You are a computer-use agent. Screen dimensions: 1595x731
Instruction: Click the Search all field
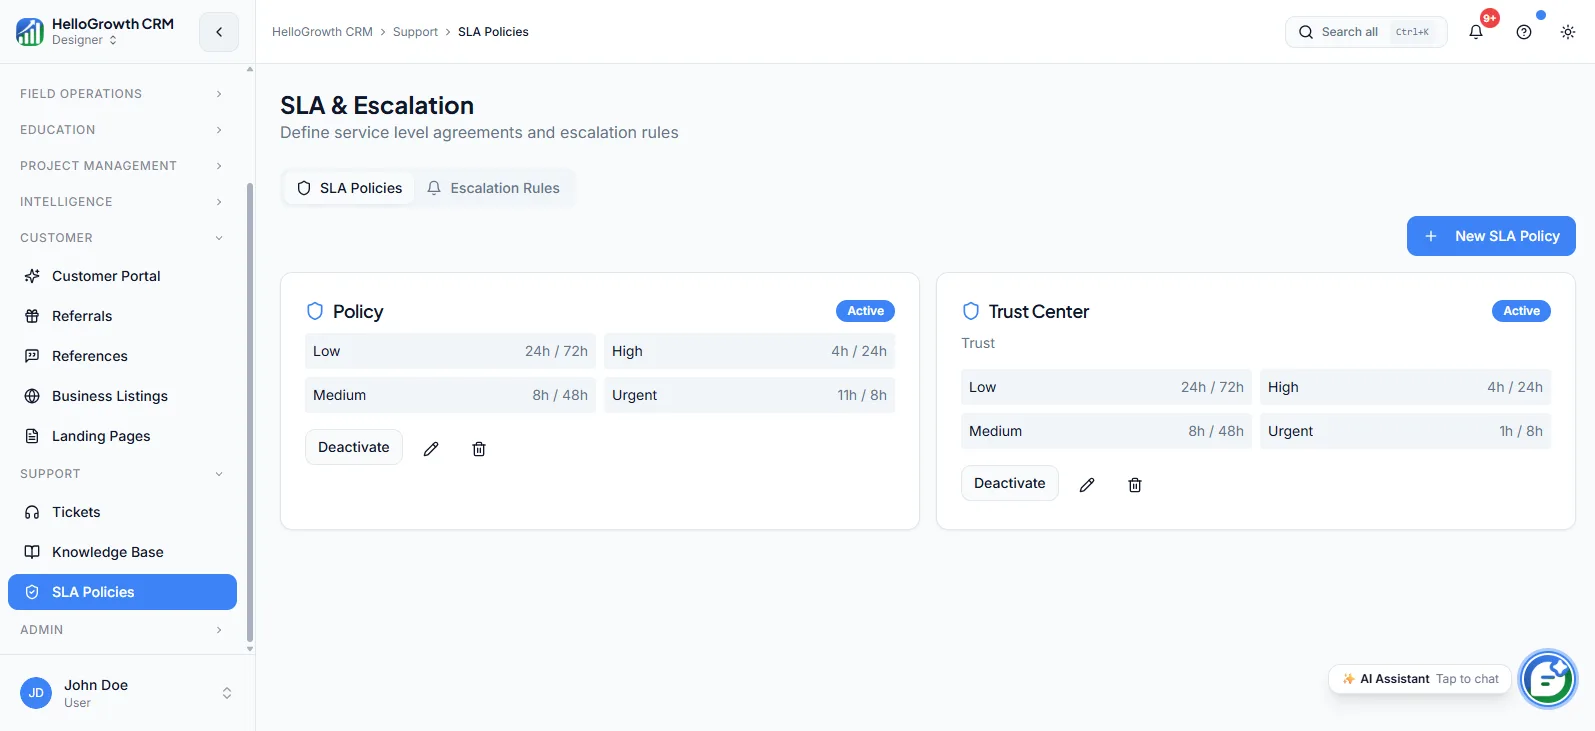[1366, 32]
